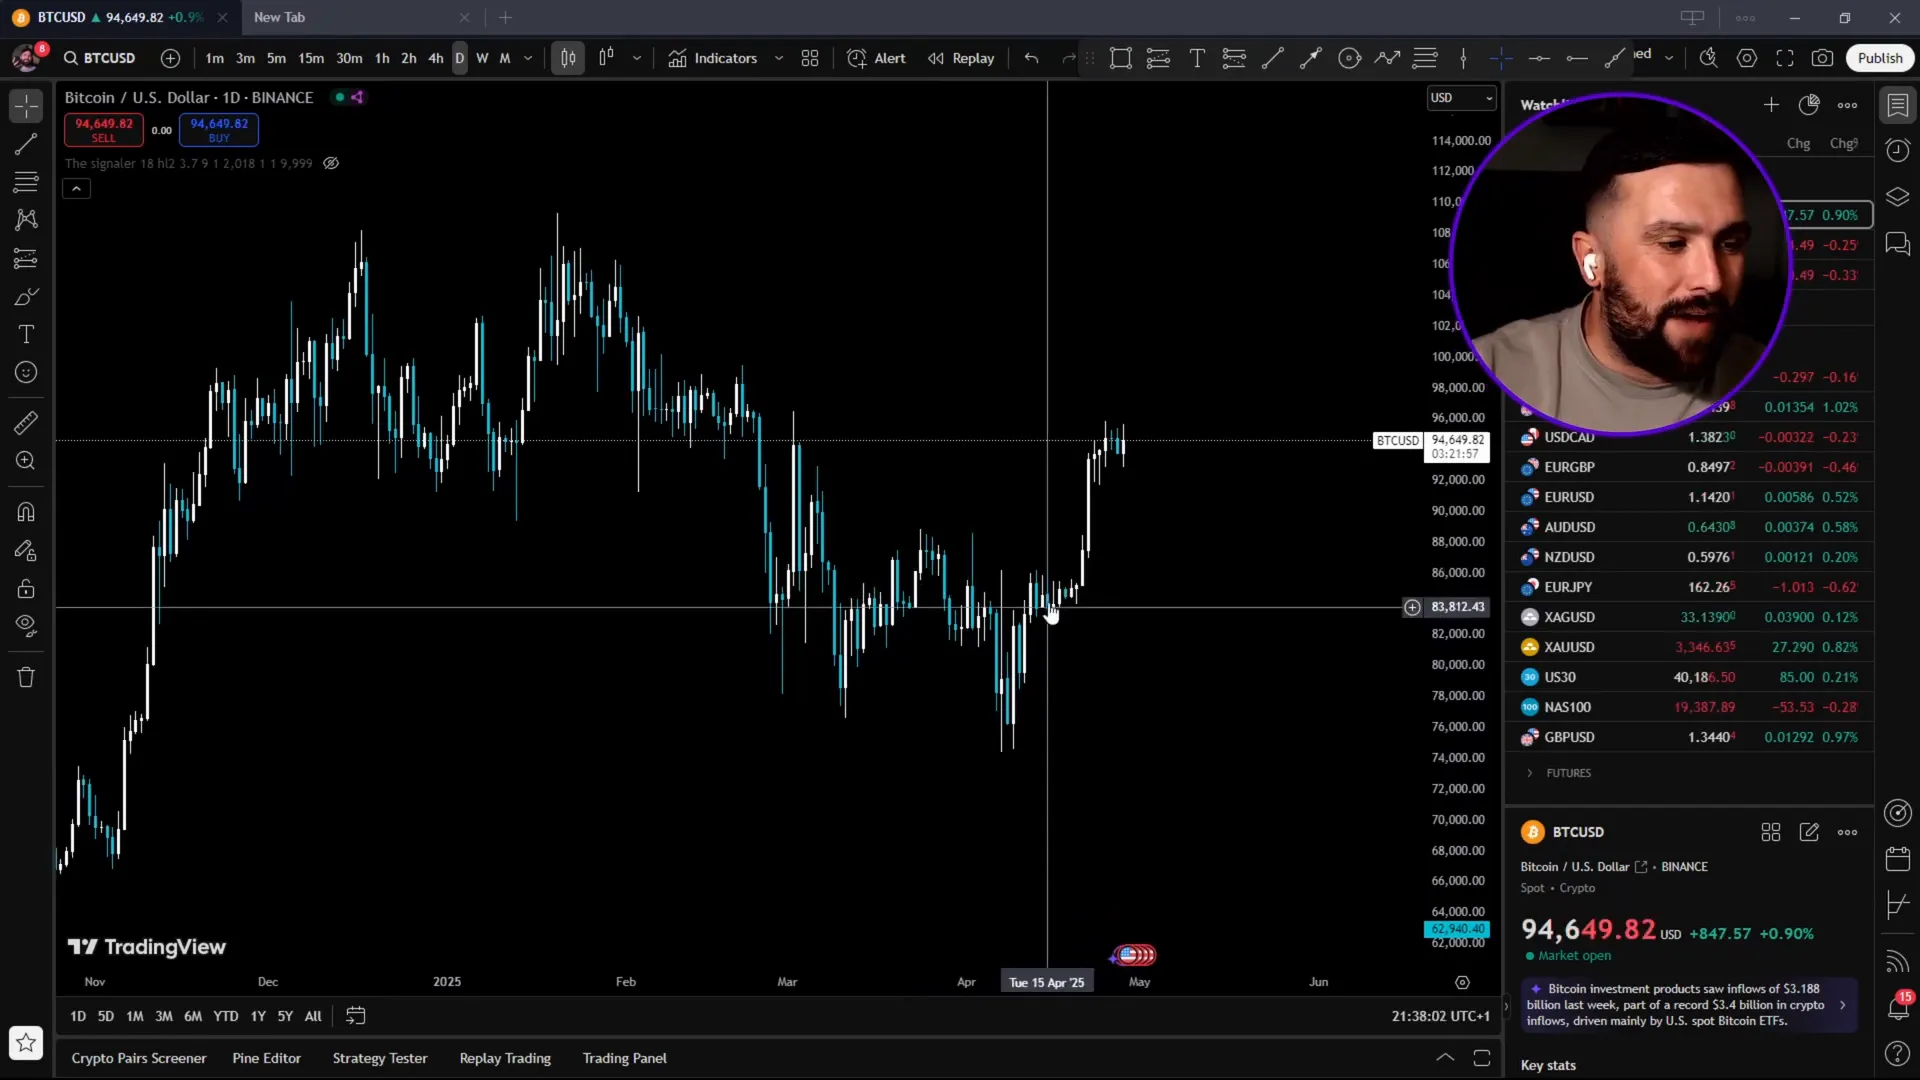The height and width of the screenshot is (1080, 1920).
Task: Click the blue BUY price button
Action: (219, 130)
